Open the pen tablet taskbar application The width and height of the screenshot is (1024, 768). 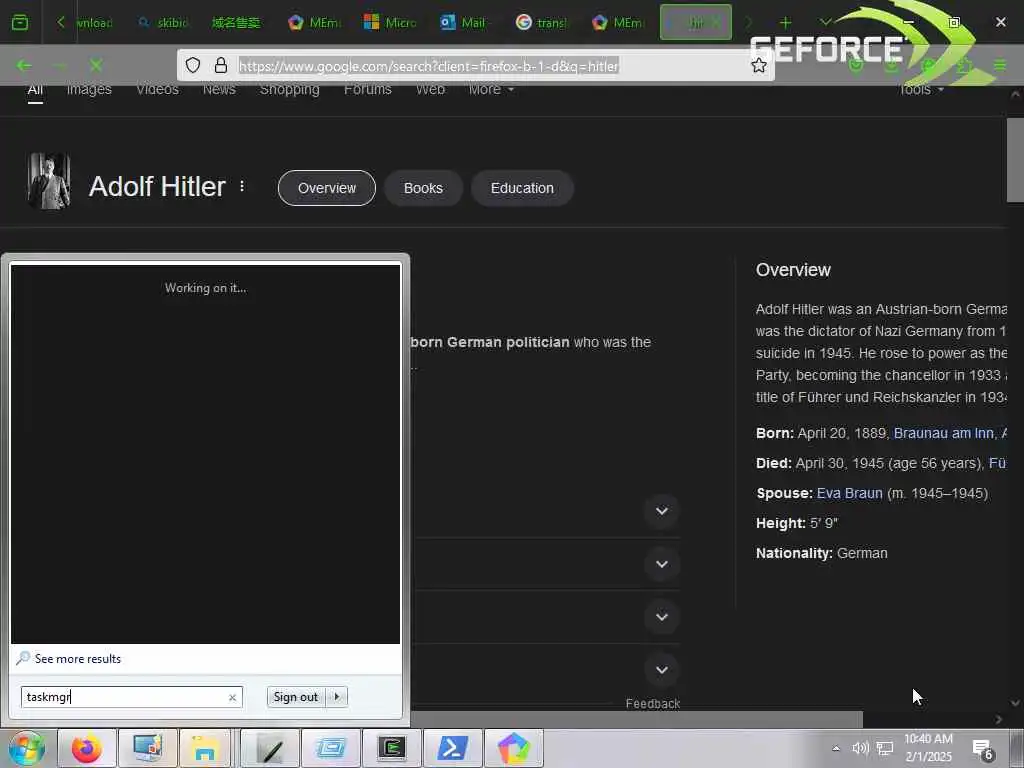click(270, 748)
